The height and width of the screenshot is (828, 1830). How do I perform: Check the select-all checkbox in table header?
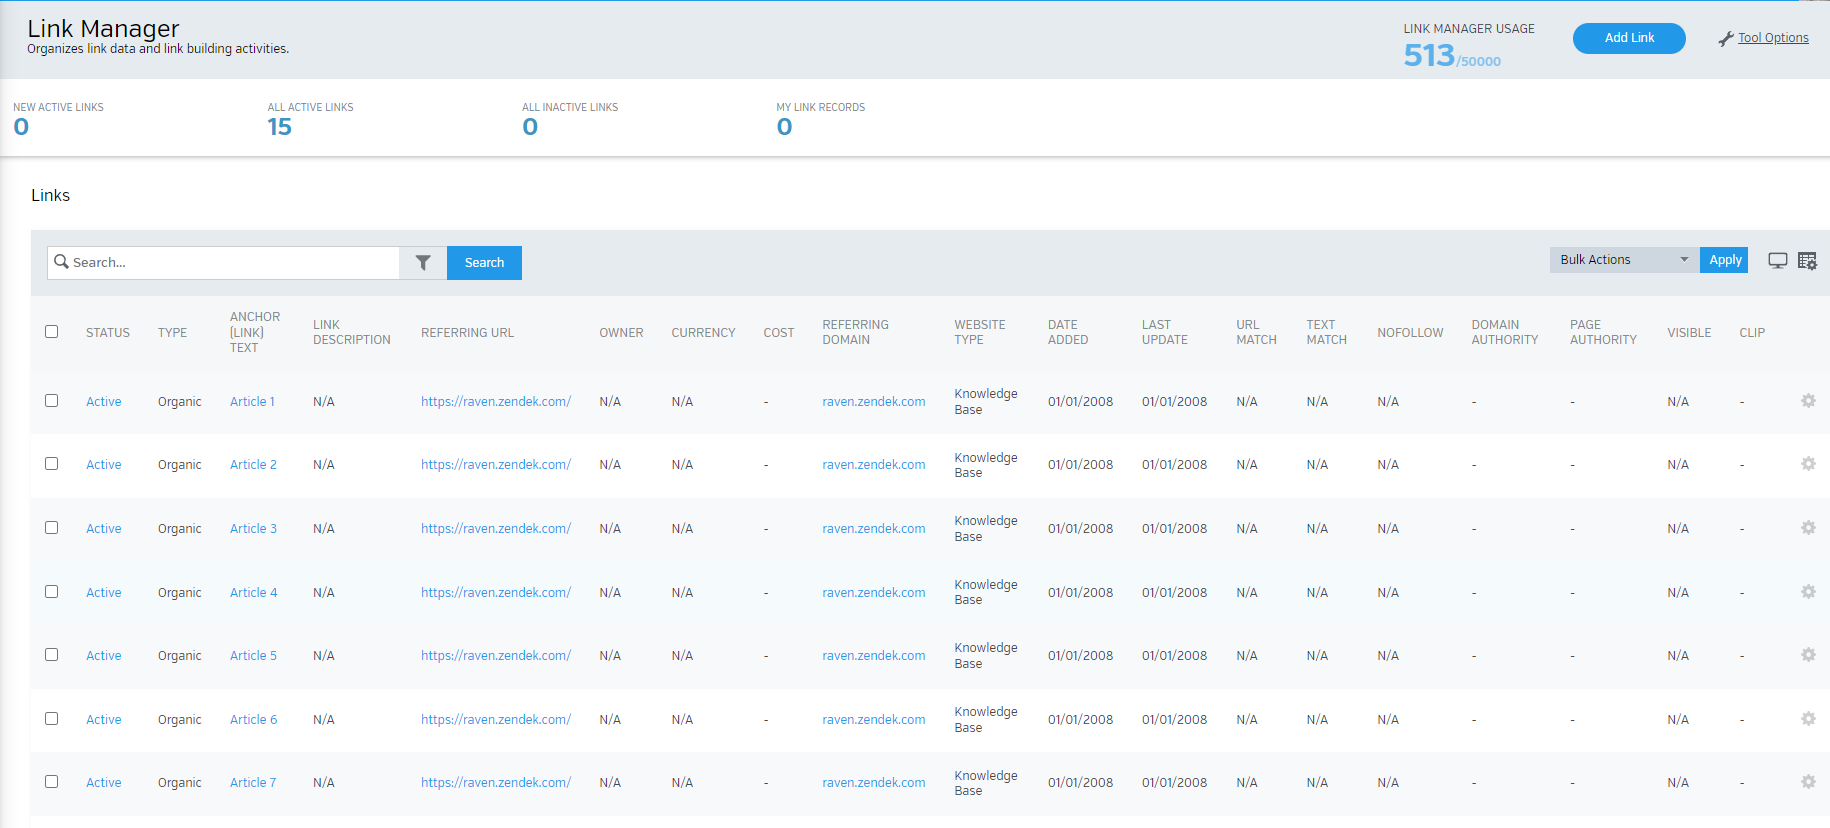coord(52,332)
